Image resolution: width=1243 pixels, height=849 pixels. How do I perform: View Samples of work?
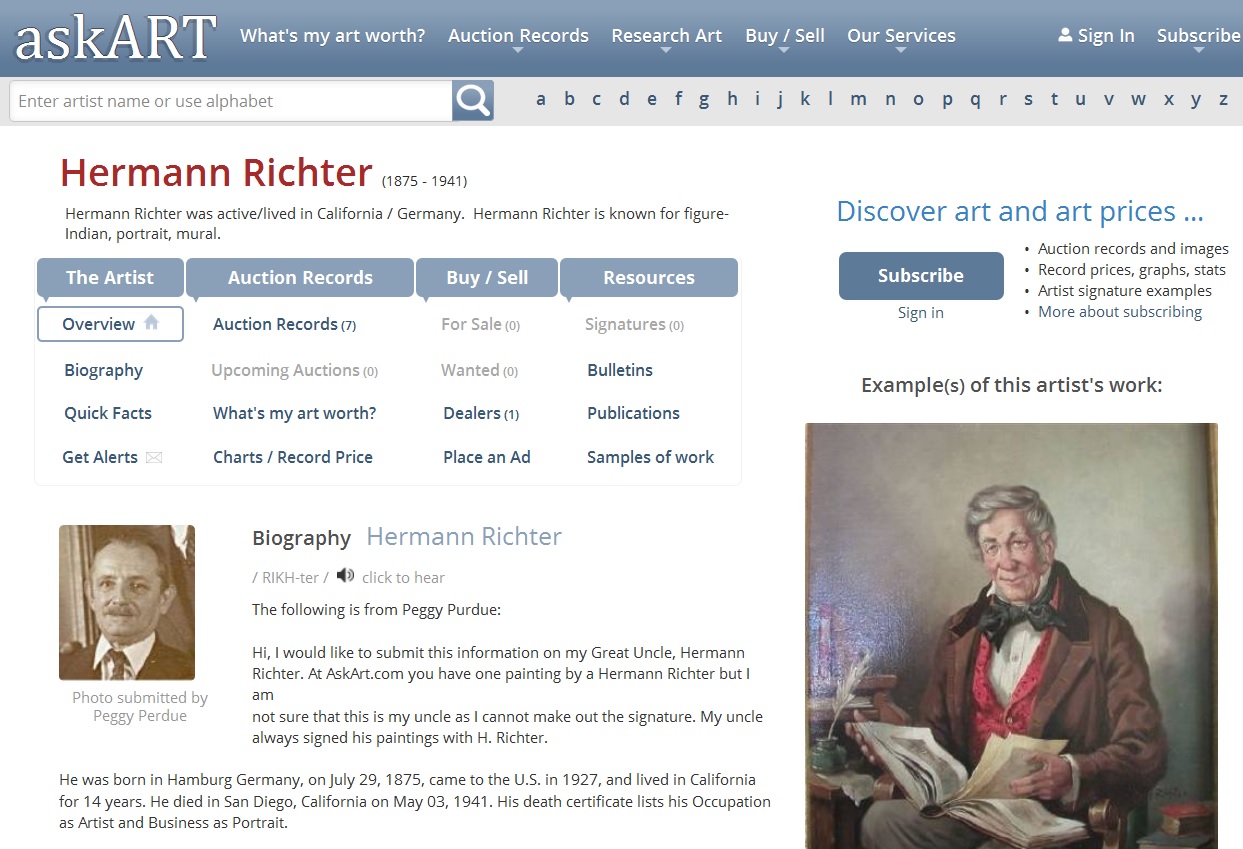(650, 457)
